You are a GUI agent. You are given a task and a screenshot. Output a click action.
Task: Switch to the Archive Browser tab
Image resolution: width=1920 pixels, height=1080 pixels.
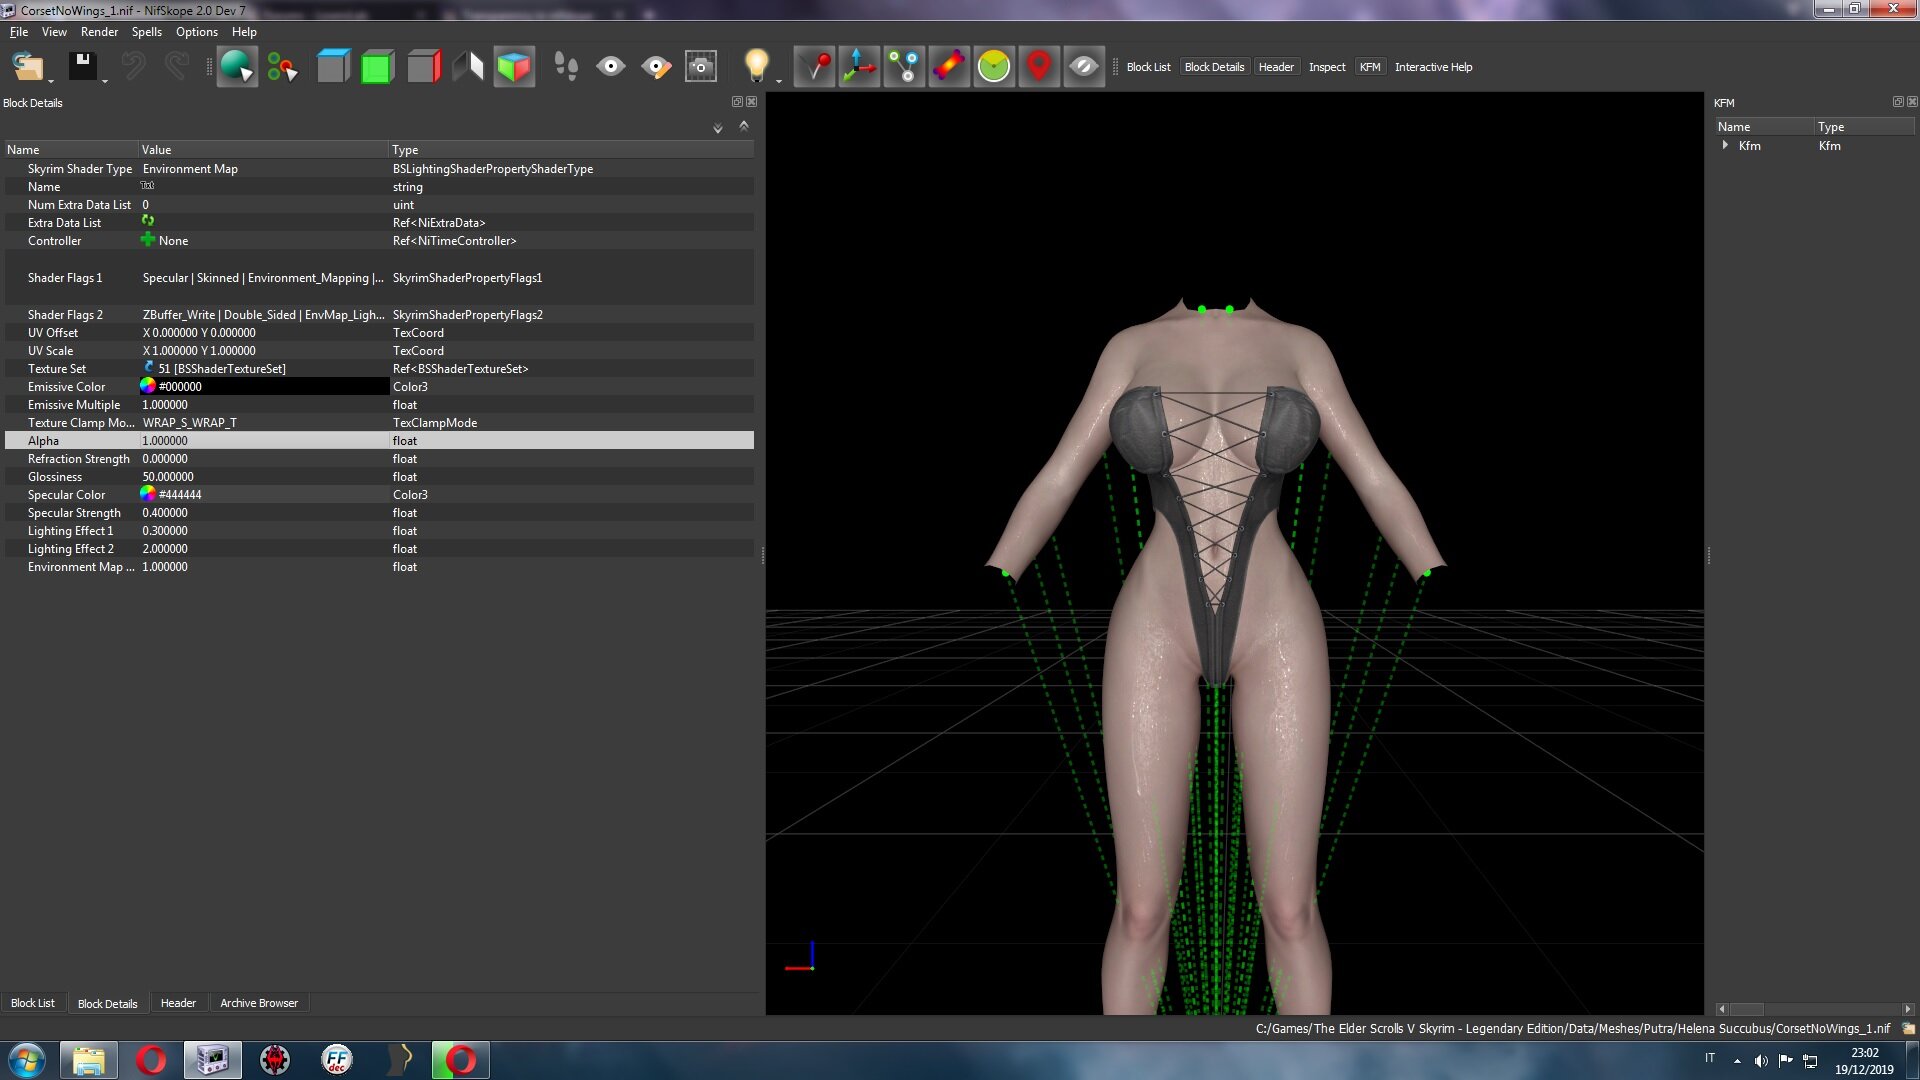click(x=259, y=1003)
